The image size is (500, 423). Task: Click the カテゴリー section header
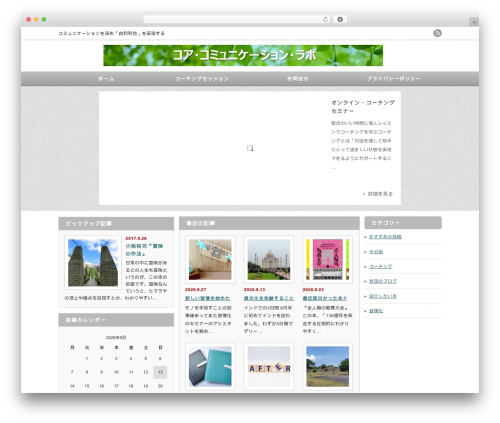tap(403, 223)
